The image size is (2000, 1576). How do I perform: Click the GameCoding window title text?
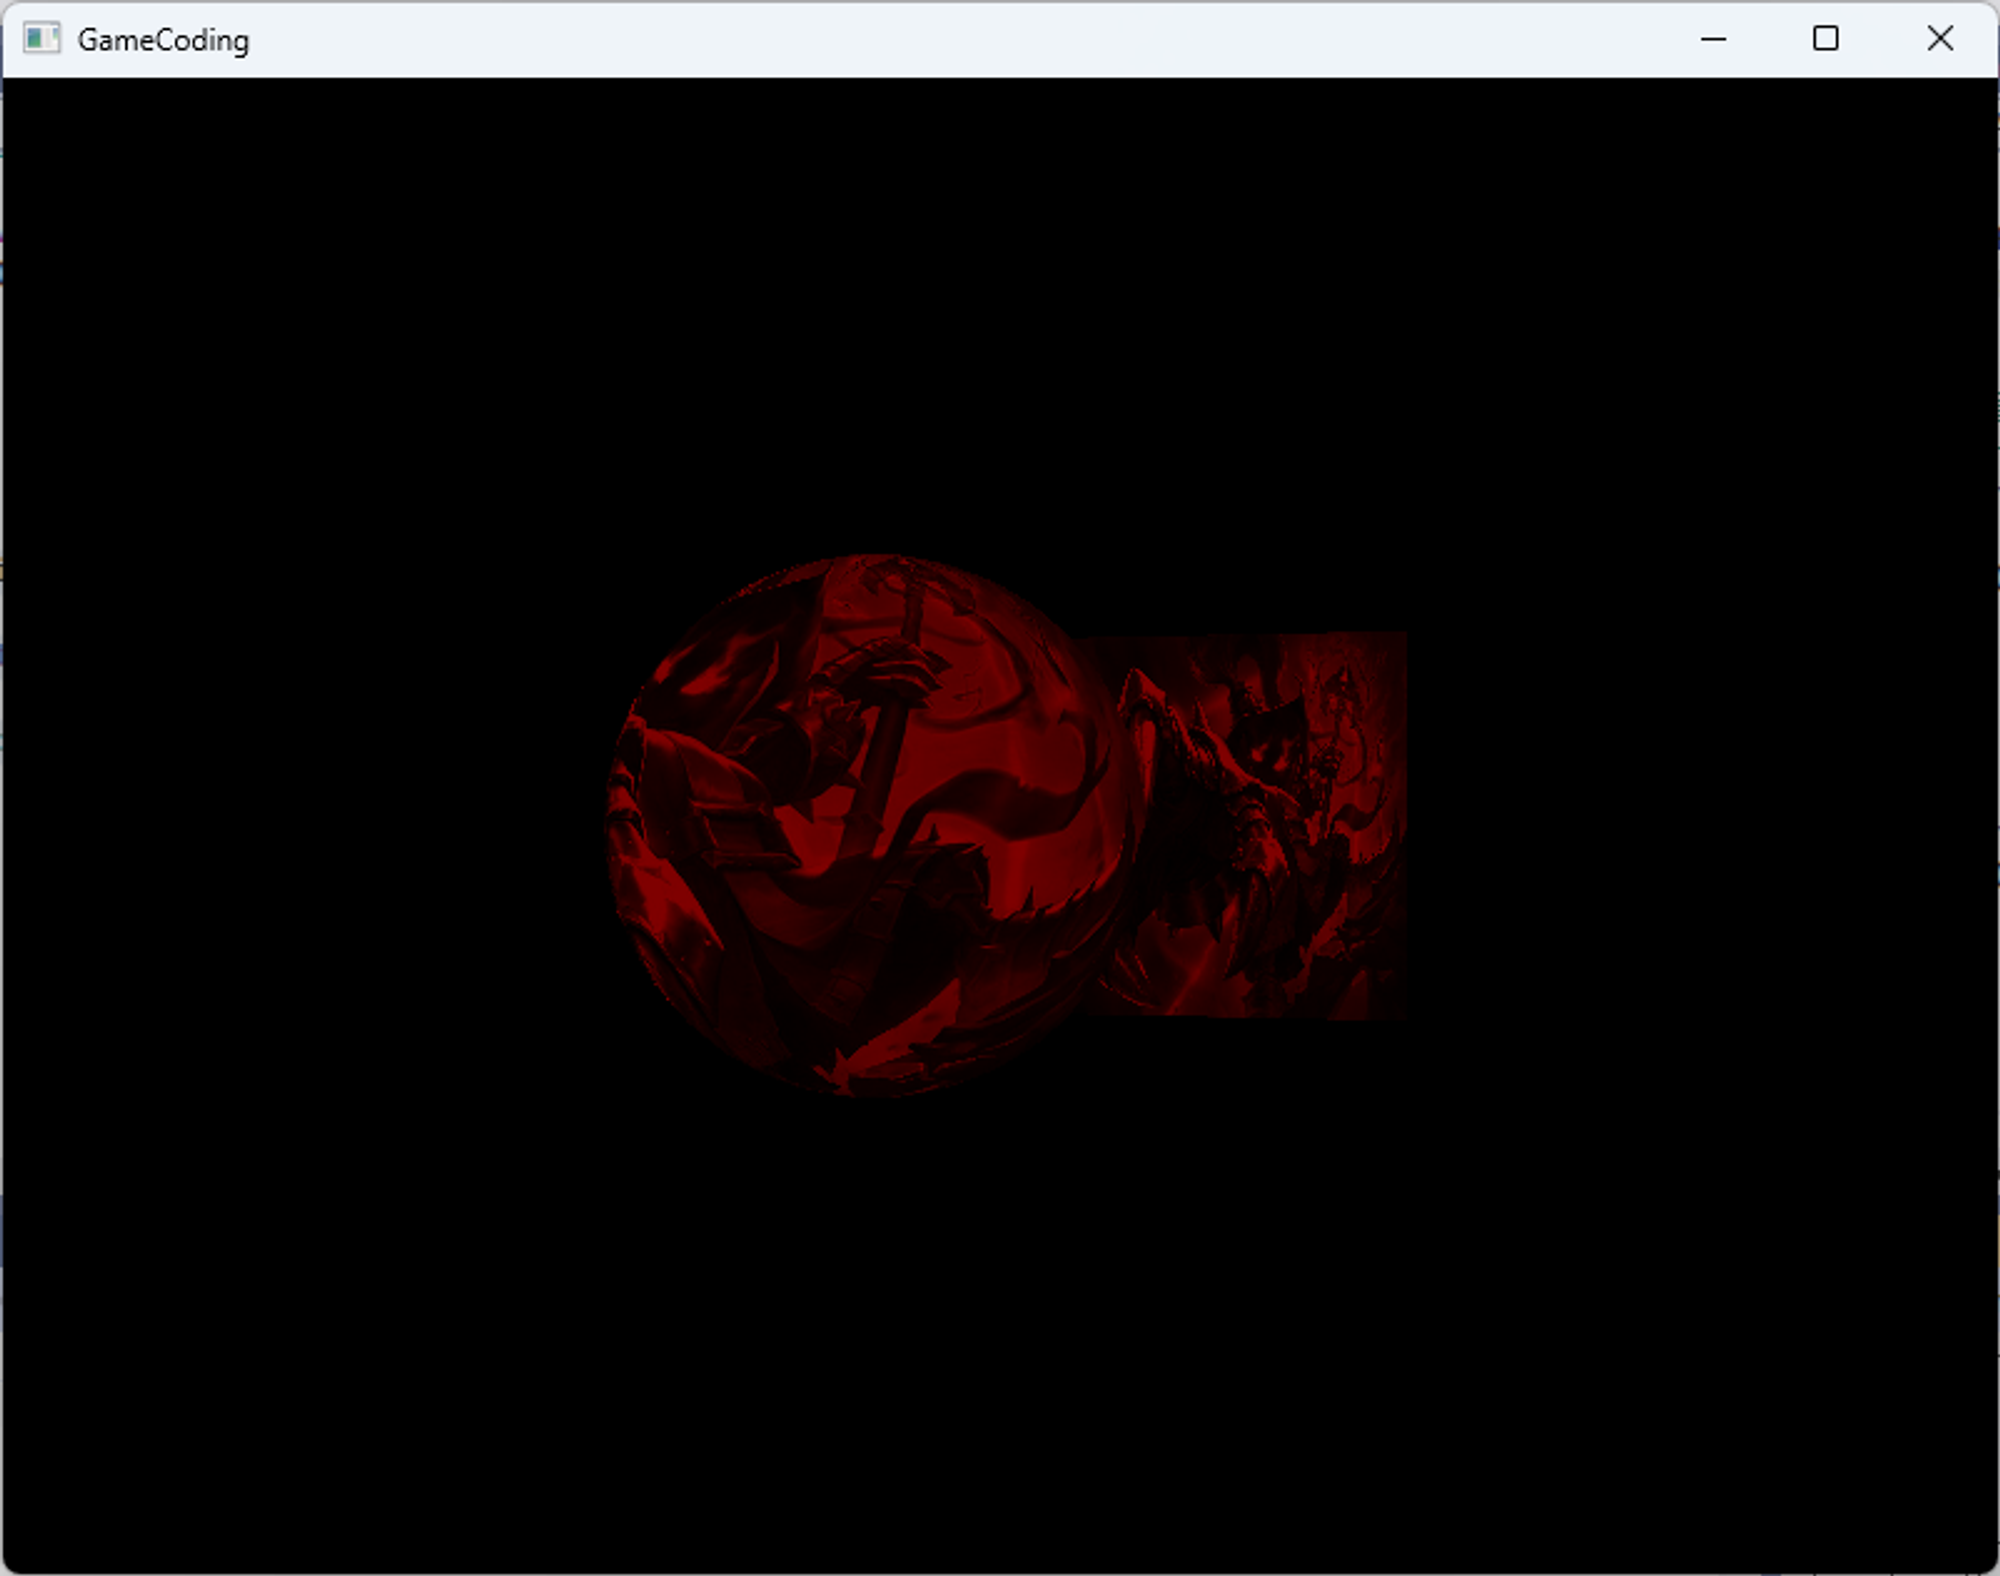[163, 40]
